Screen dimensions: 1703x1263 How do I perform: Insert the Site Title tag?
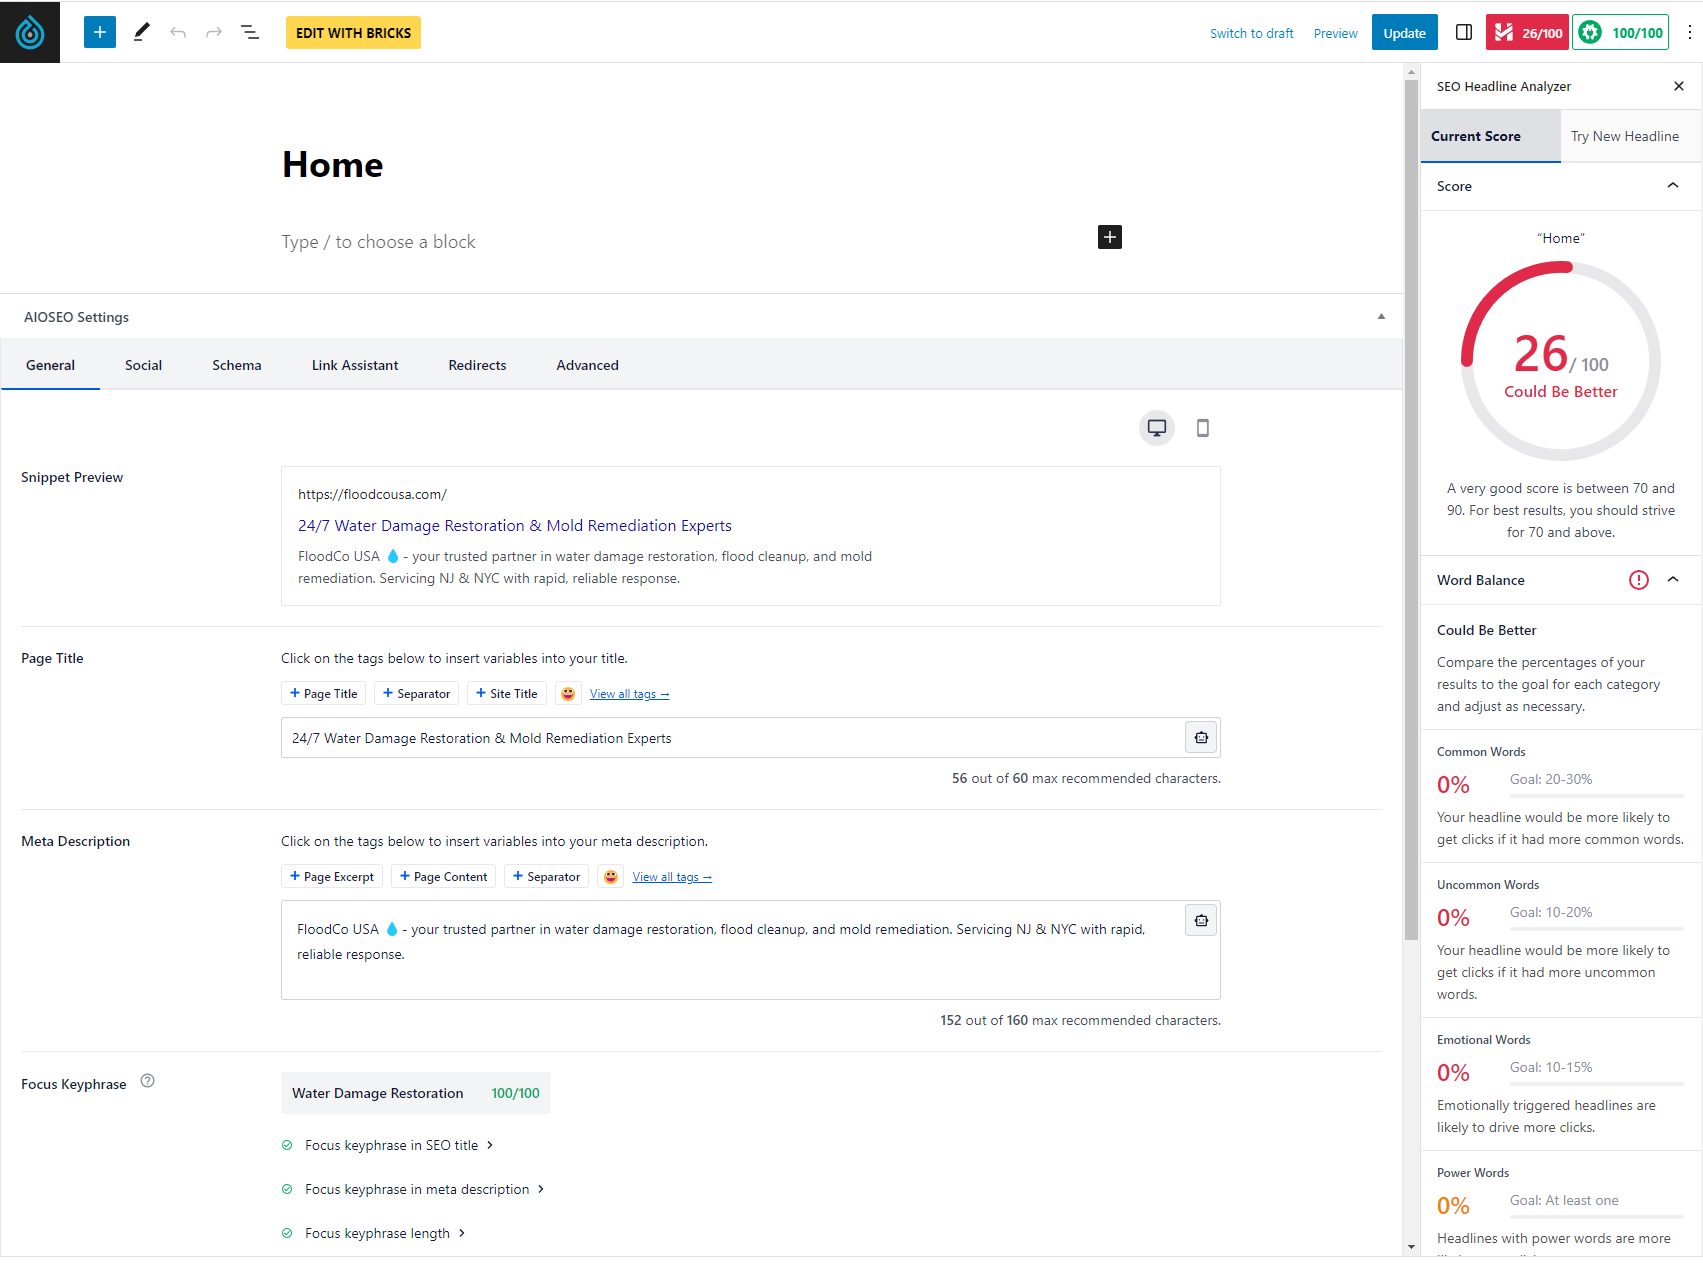pos(506,693)
